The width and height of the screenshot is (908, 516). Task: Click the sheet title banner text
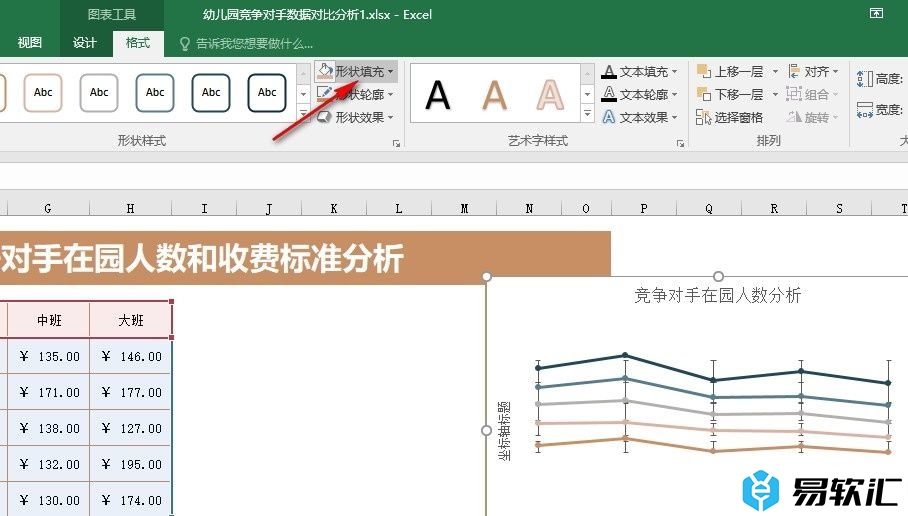202,258
